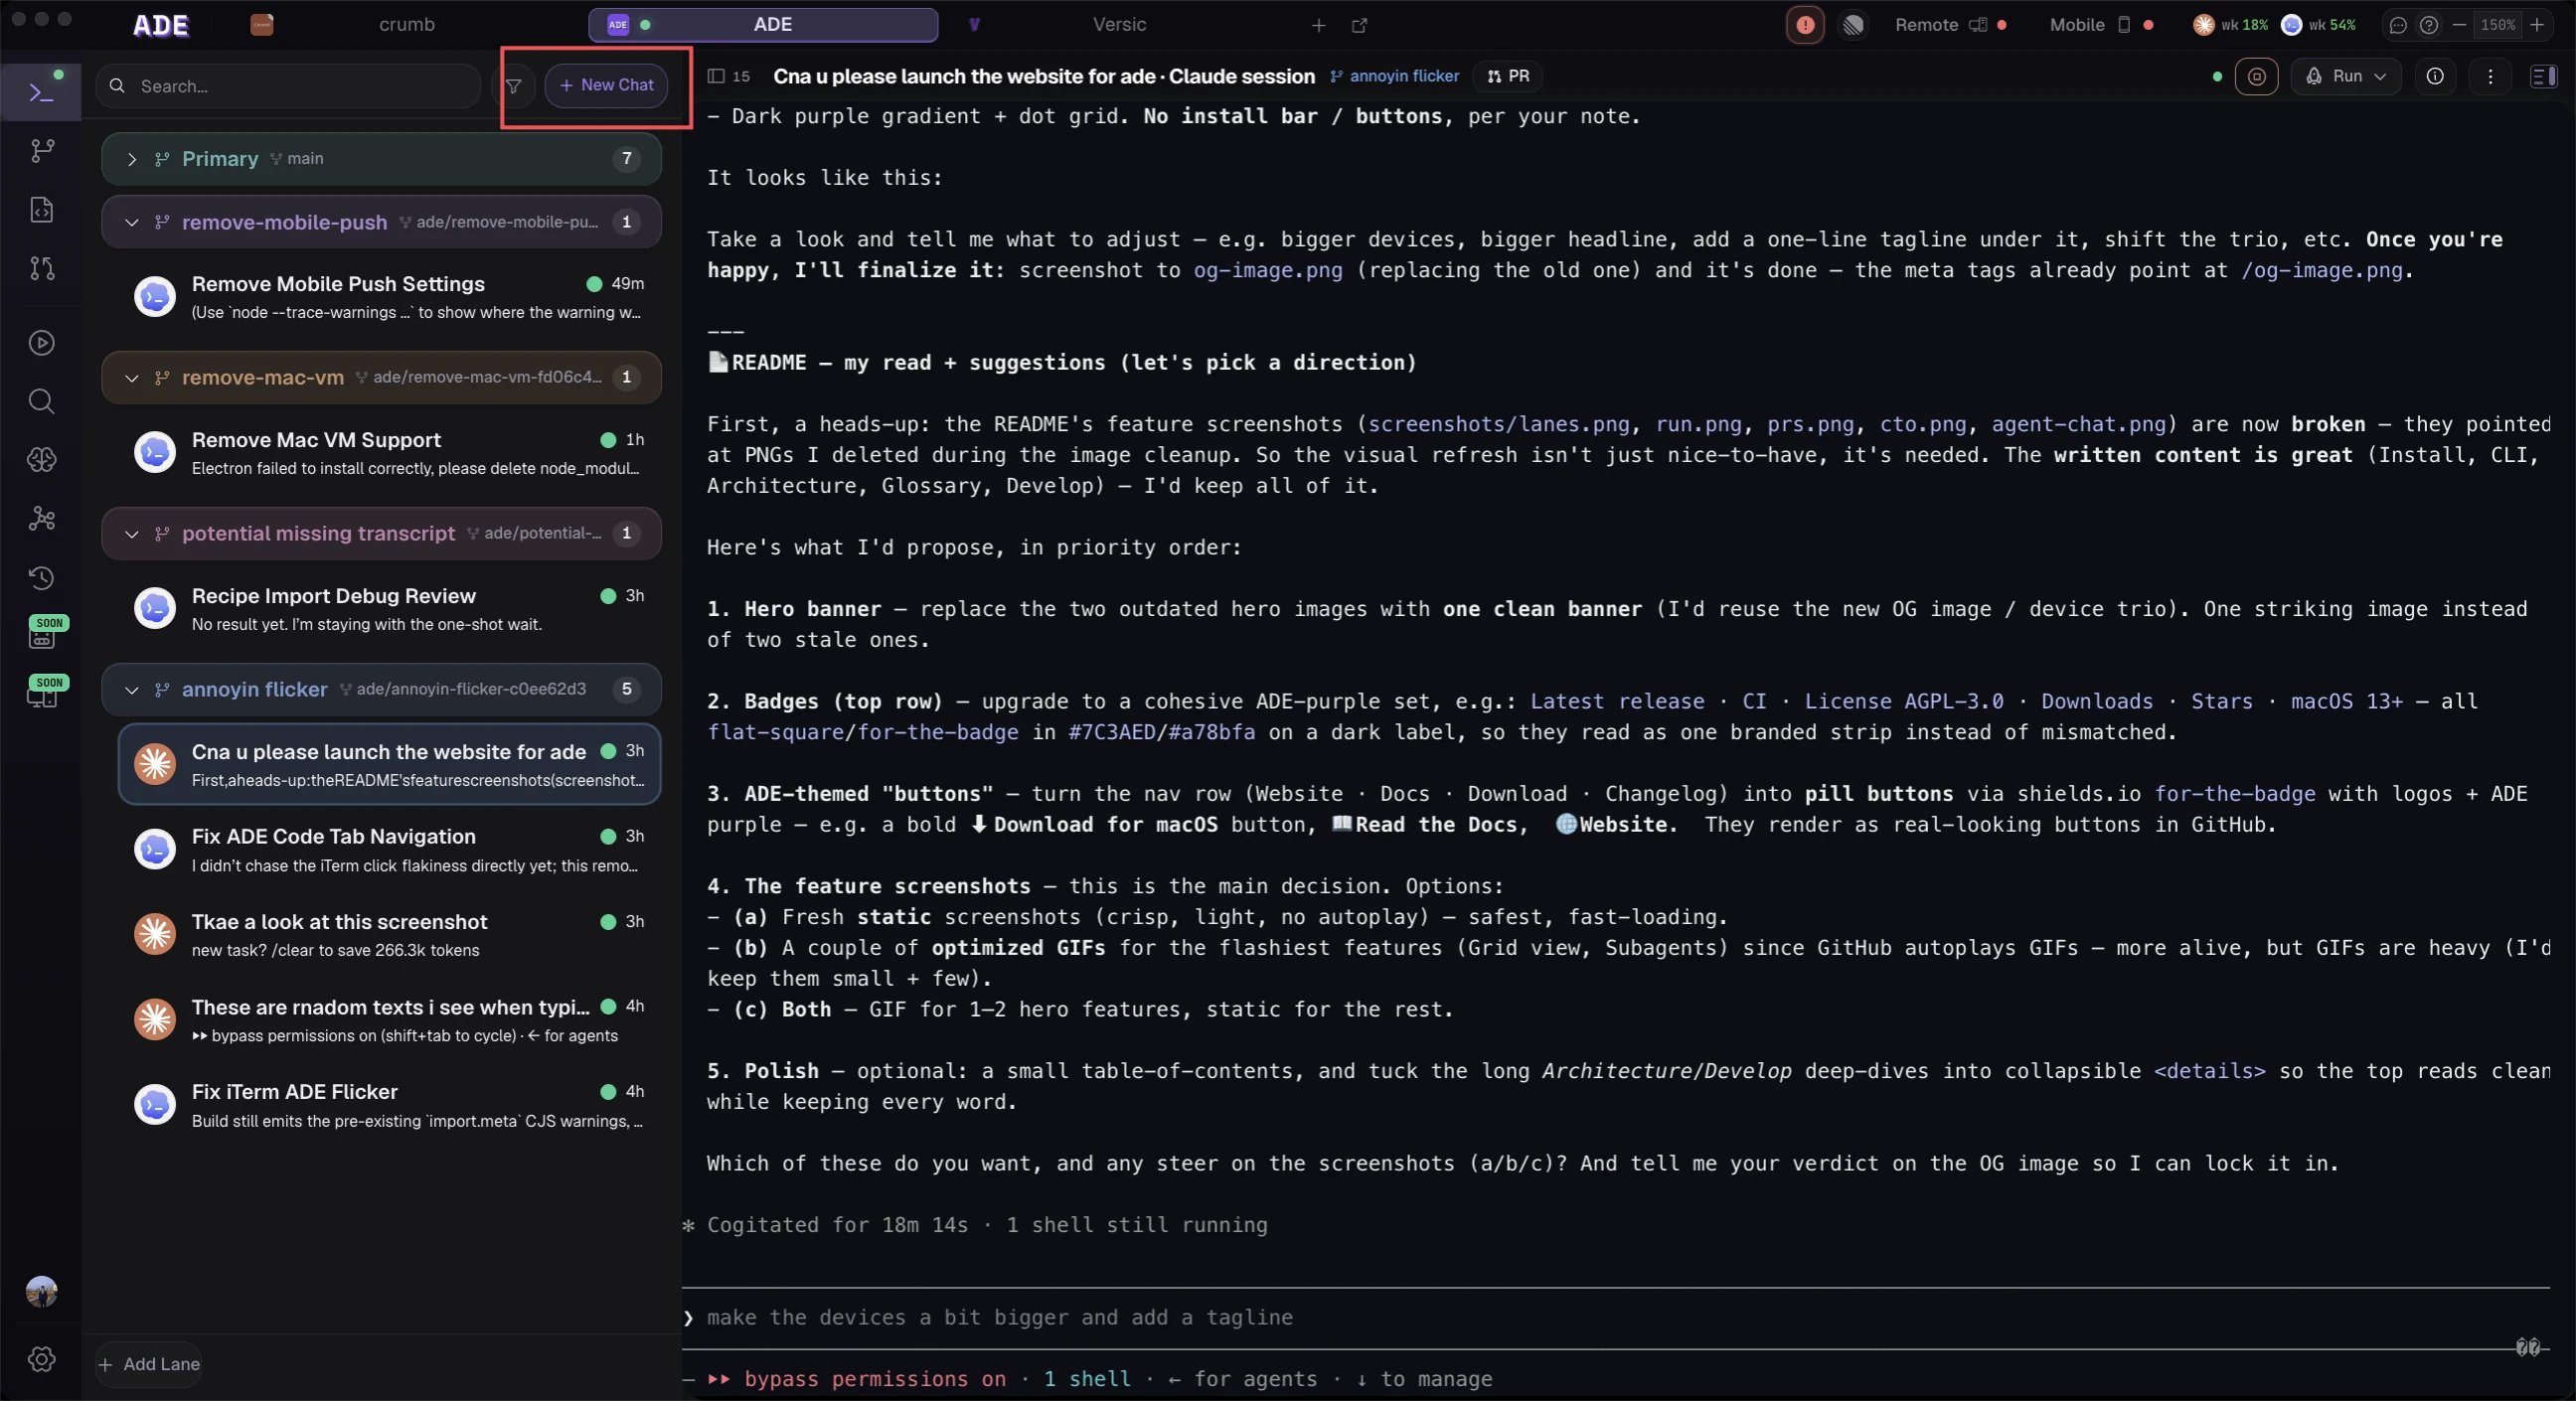Click the Claude usage wk 18% indicator
Screen dimensions: 2576x1401
[2230, 25]
